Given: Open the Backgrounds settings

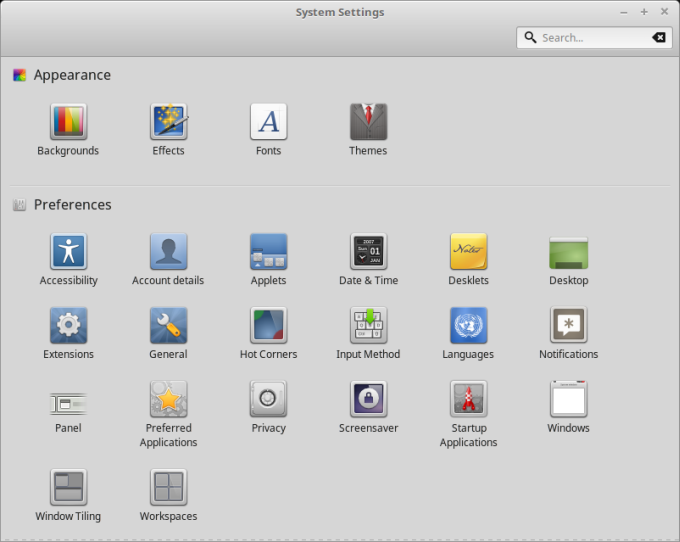Looking at the screenshot, I should 68,122.
